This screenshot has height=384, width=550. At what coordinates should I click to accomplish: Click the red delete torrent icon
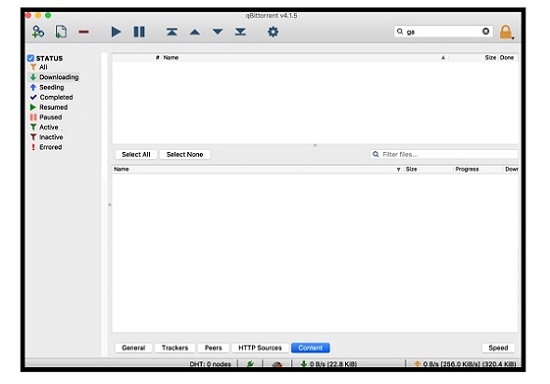(83, 32)
